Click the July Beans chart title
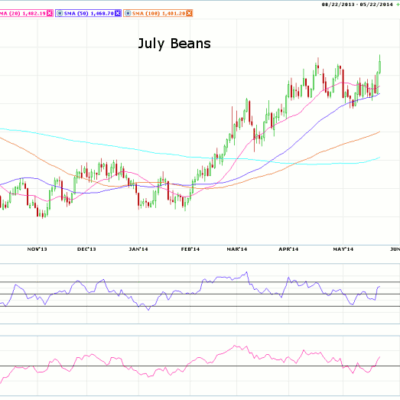400x400 pixels. 174,44
